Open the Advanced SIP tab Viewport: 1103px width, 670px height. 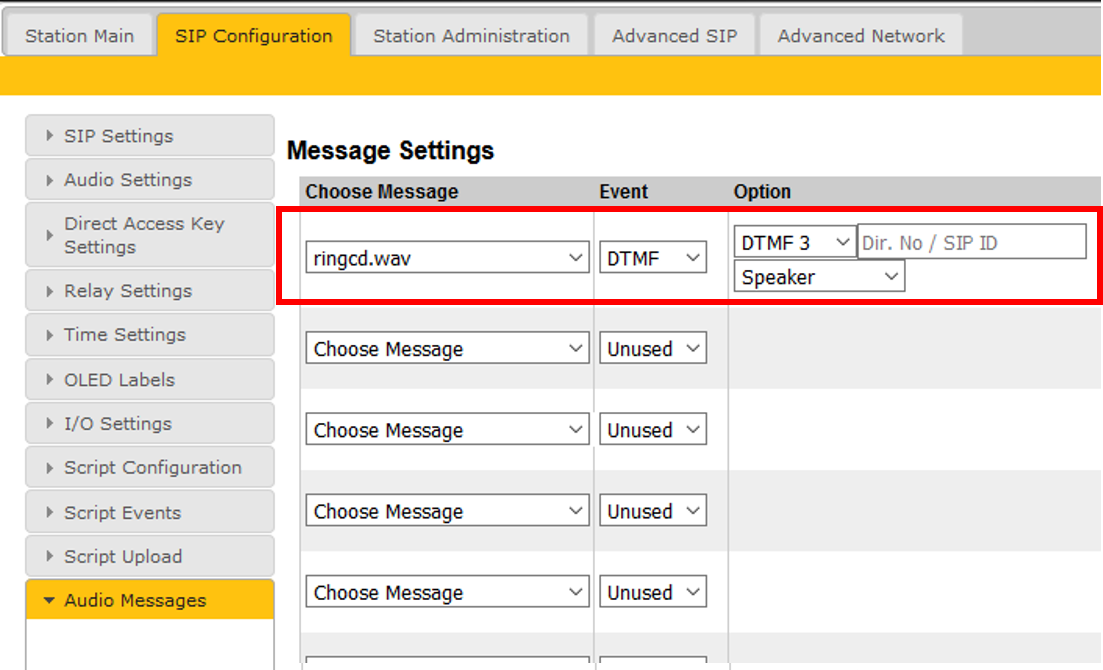click(x=674, y=36)
